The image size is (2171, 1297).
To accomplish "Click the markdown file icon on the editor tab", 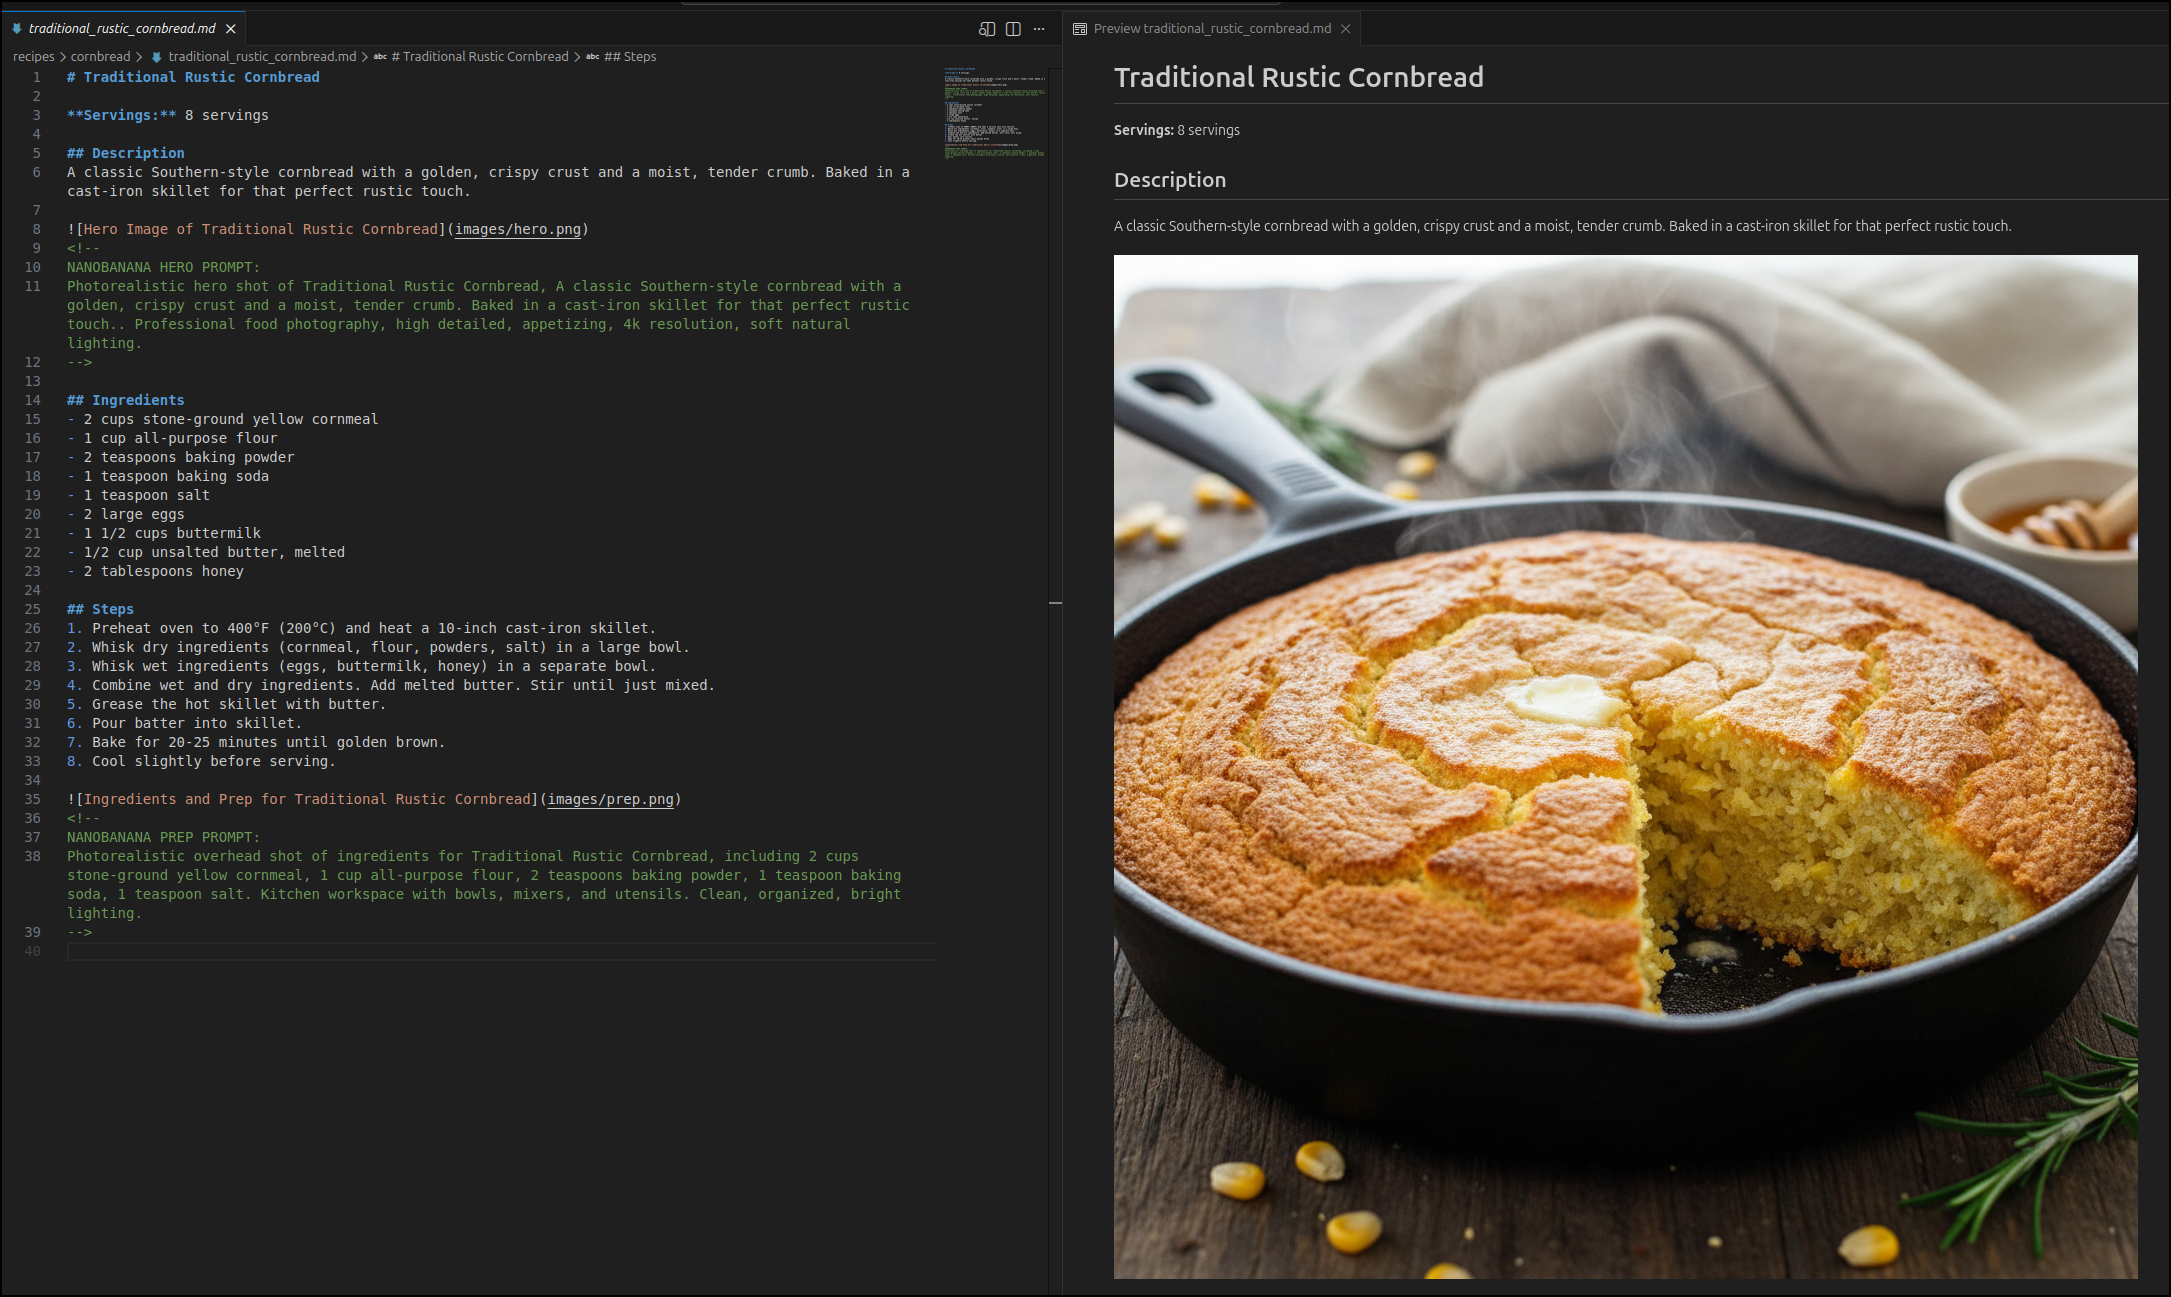I will 19,28.
